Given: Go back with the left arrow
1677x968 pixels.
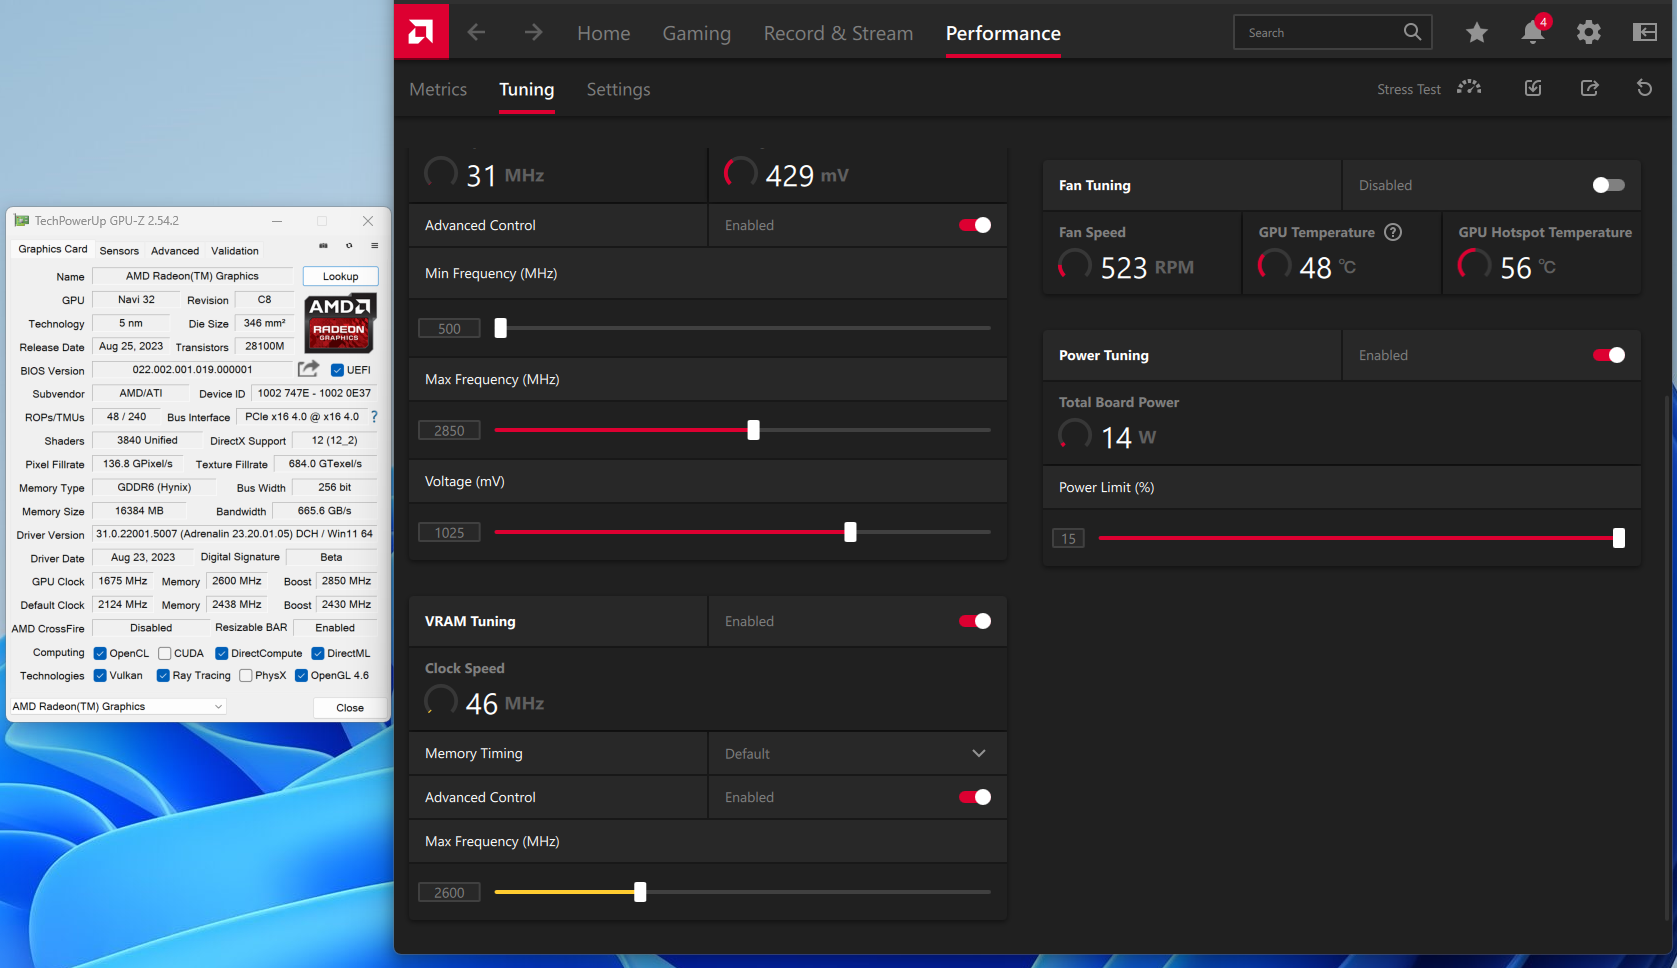Looking at the screenshot, I should pos(477,32).
